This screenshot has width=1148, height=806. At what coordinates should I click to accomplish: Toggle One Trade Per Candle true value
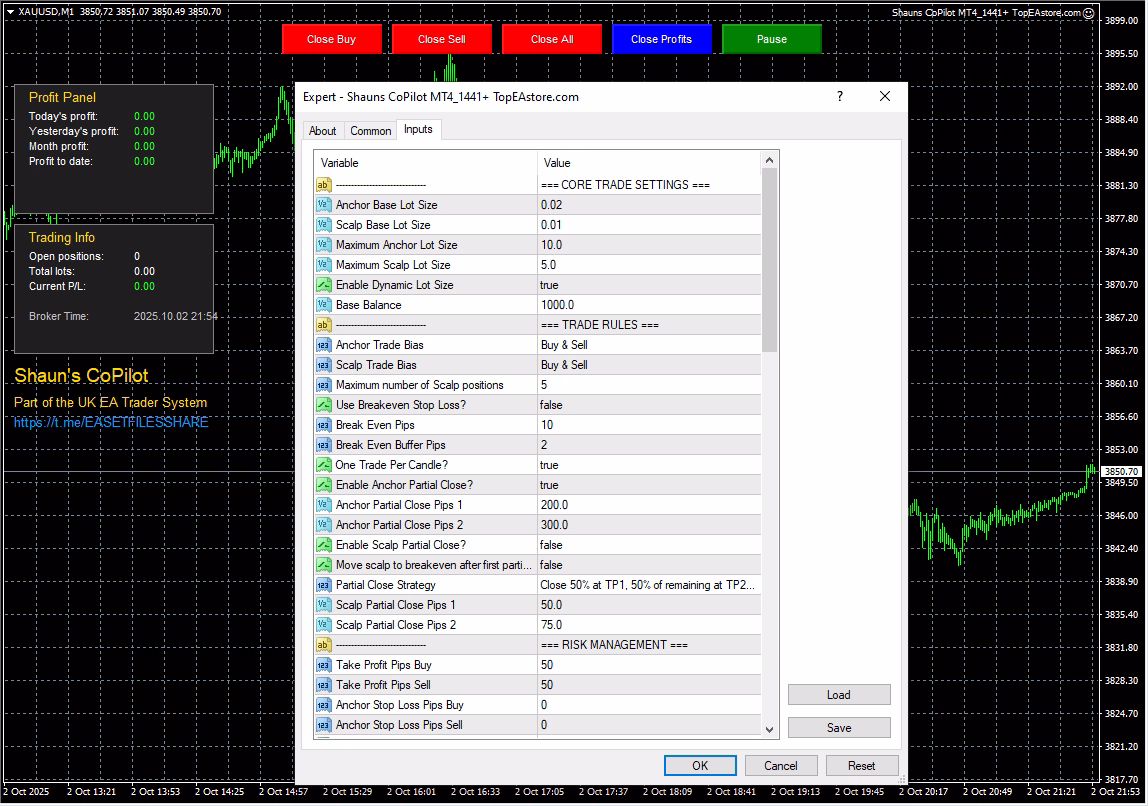tap(649, 465)
